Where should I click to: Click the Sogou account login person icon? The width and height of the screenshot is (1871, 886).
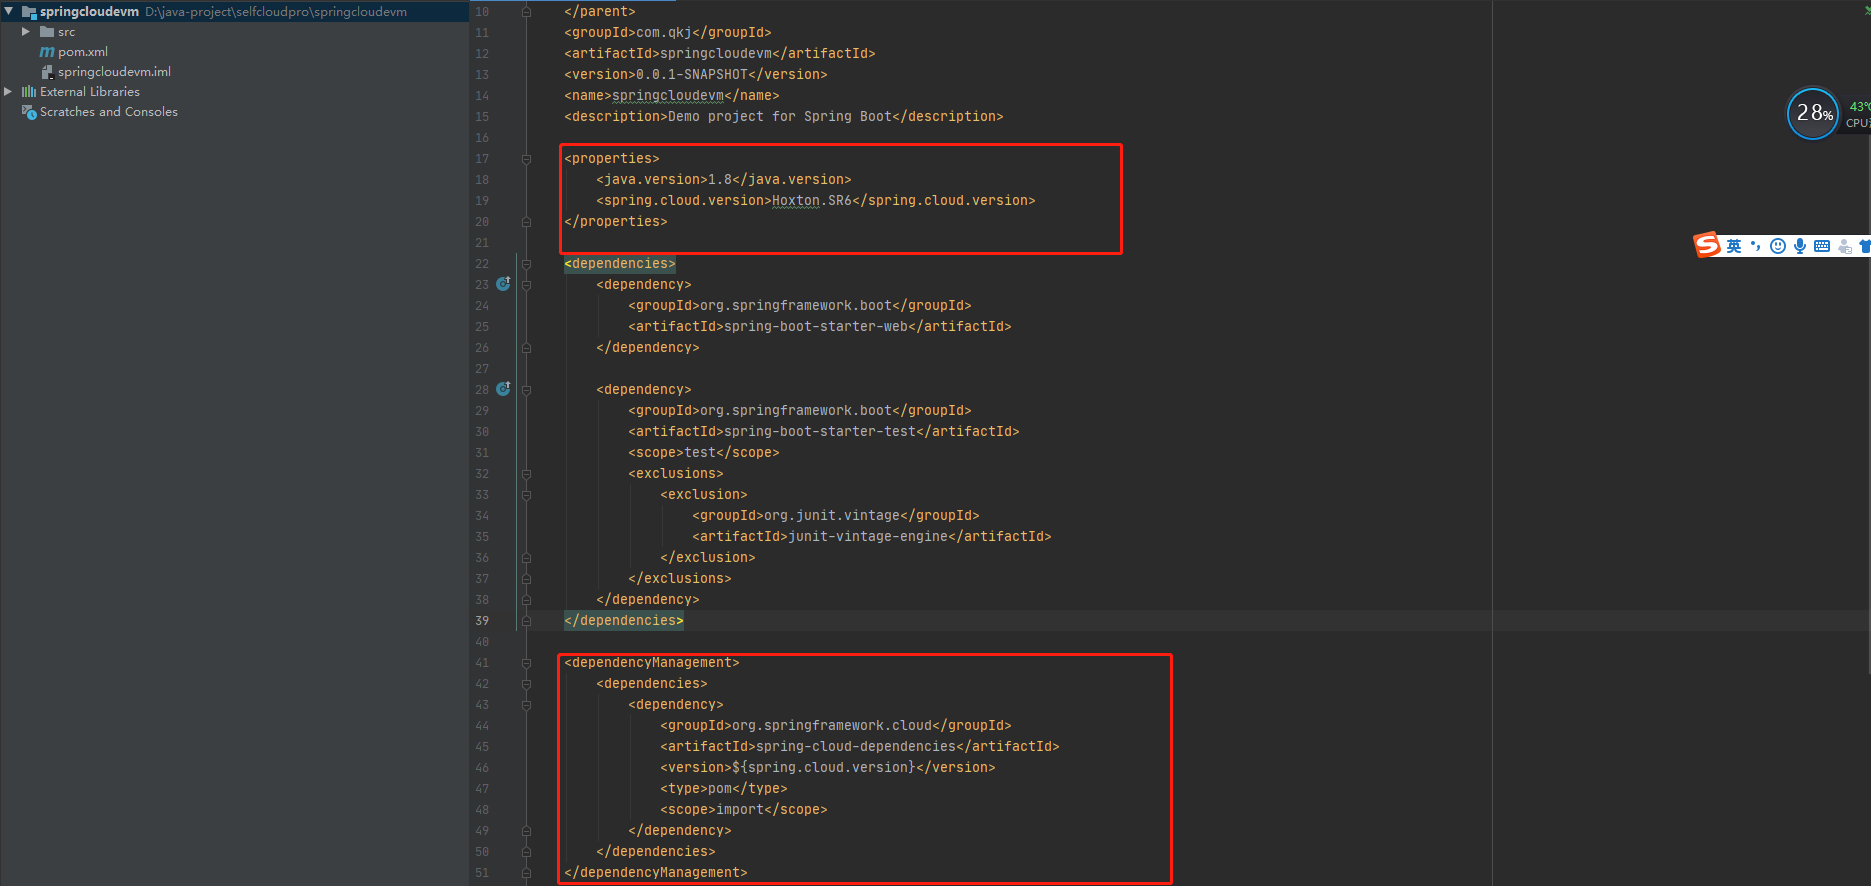pos(1845,246)
